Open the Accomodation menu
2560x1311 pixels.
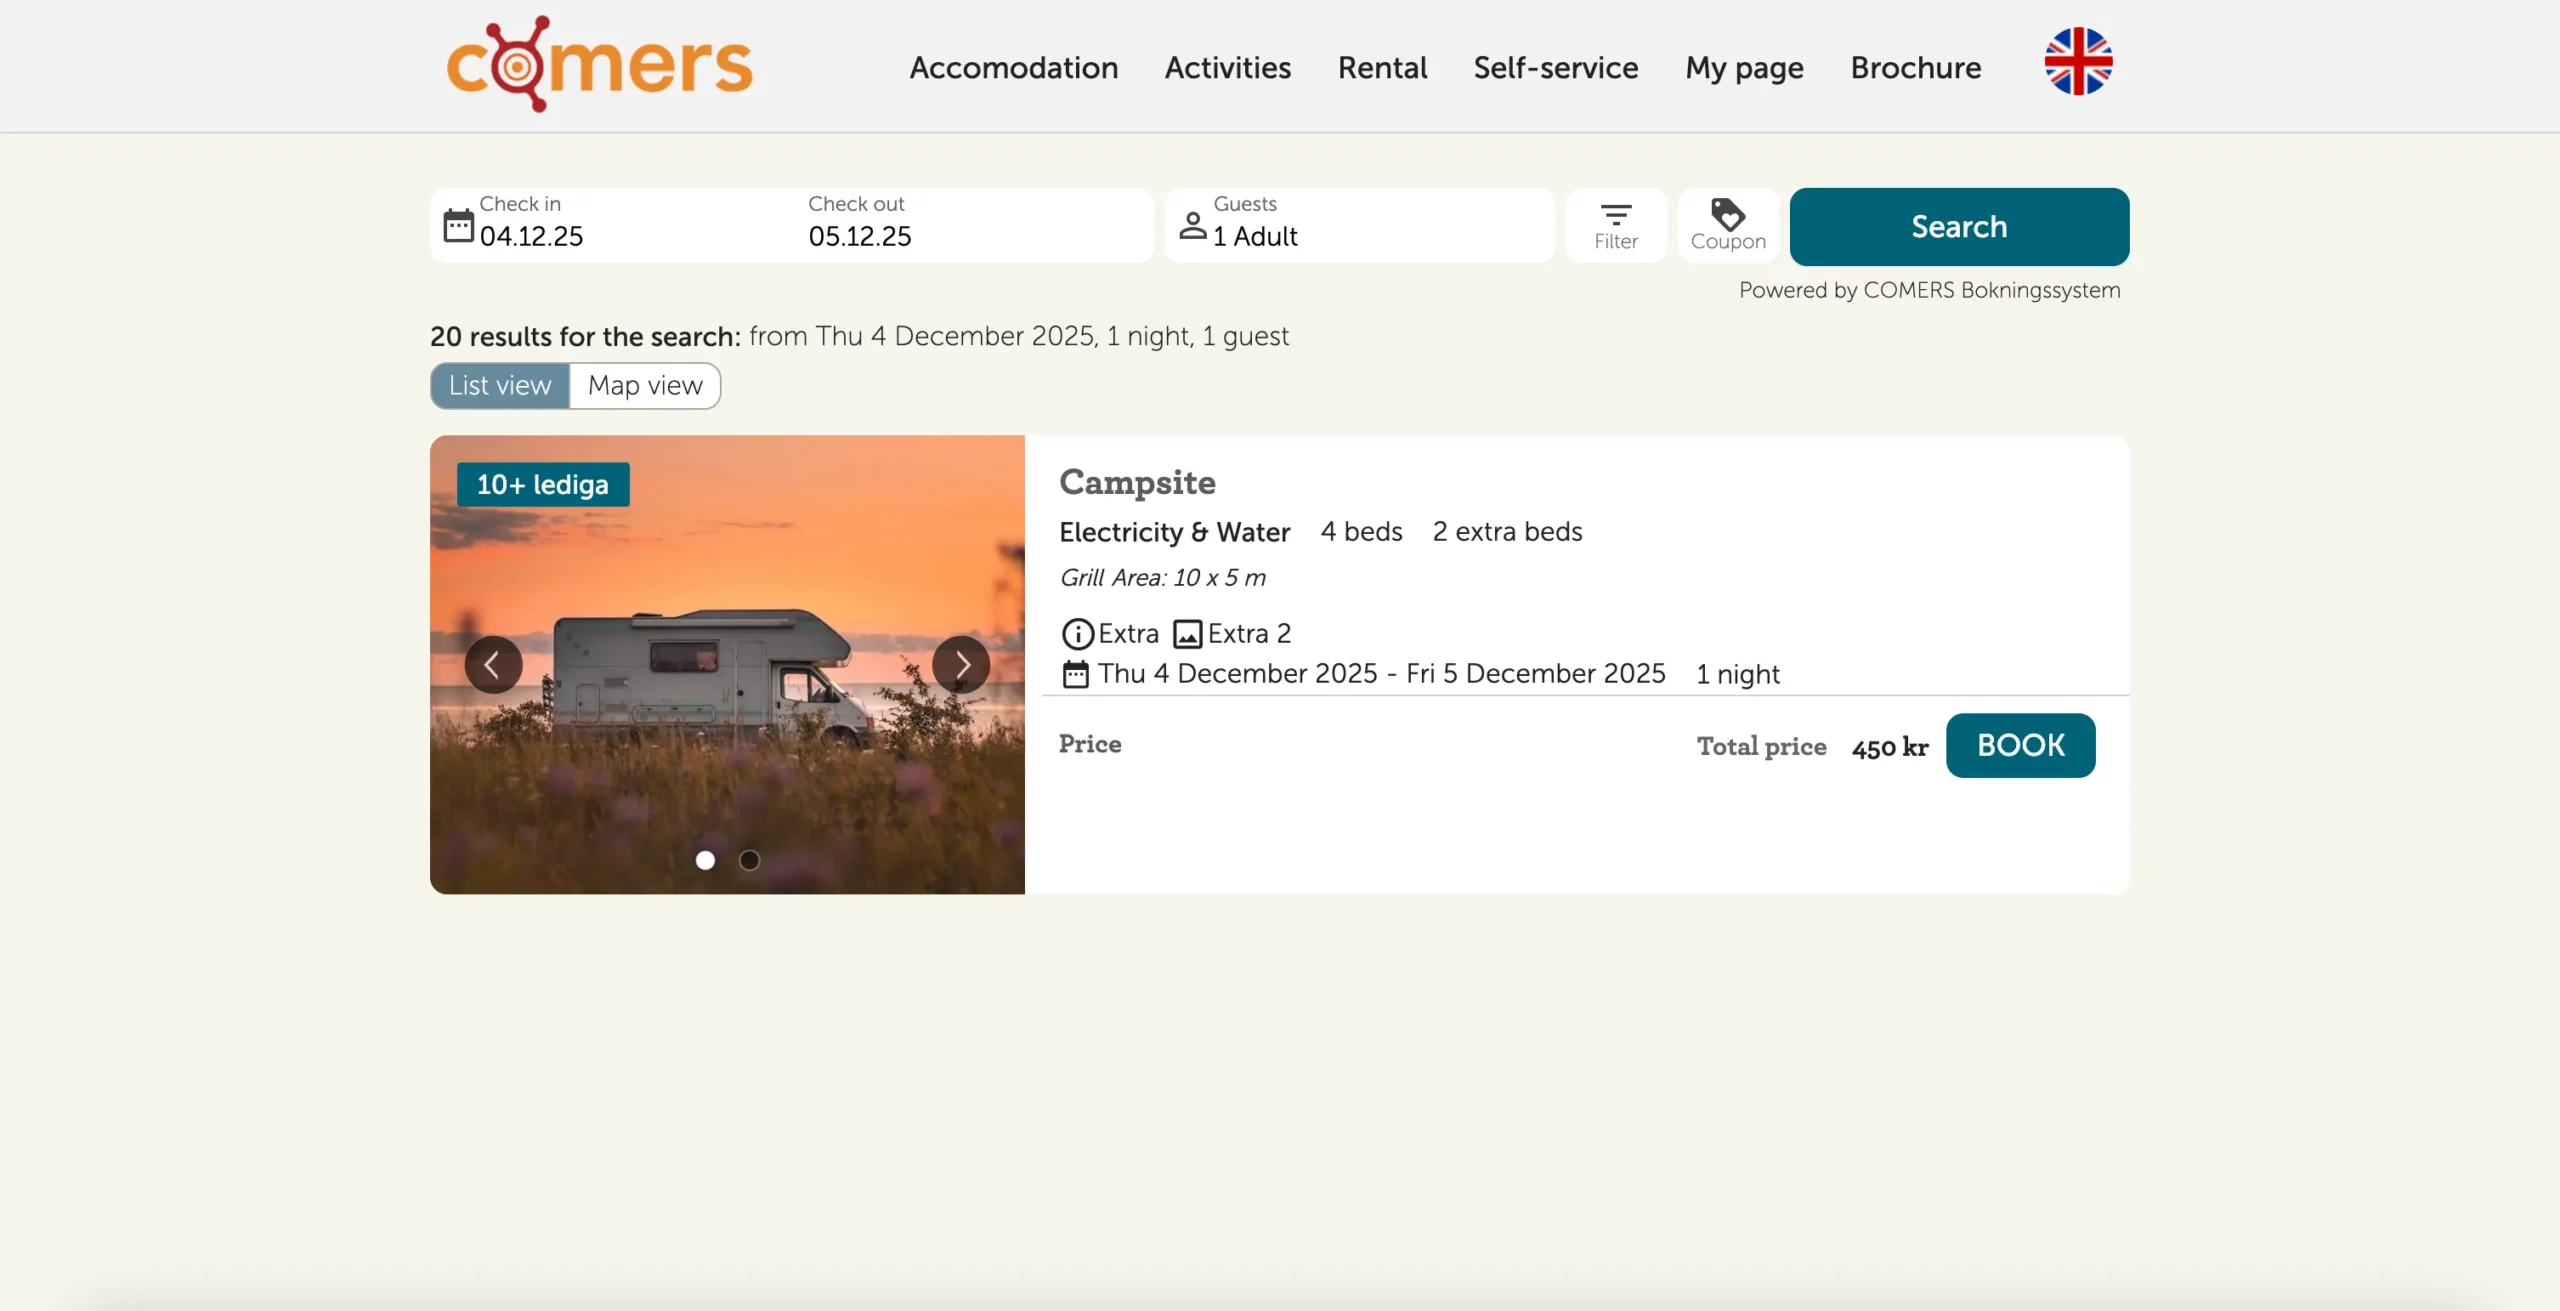1013,68
